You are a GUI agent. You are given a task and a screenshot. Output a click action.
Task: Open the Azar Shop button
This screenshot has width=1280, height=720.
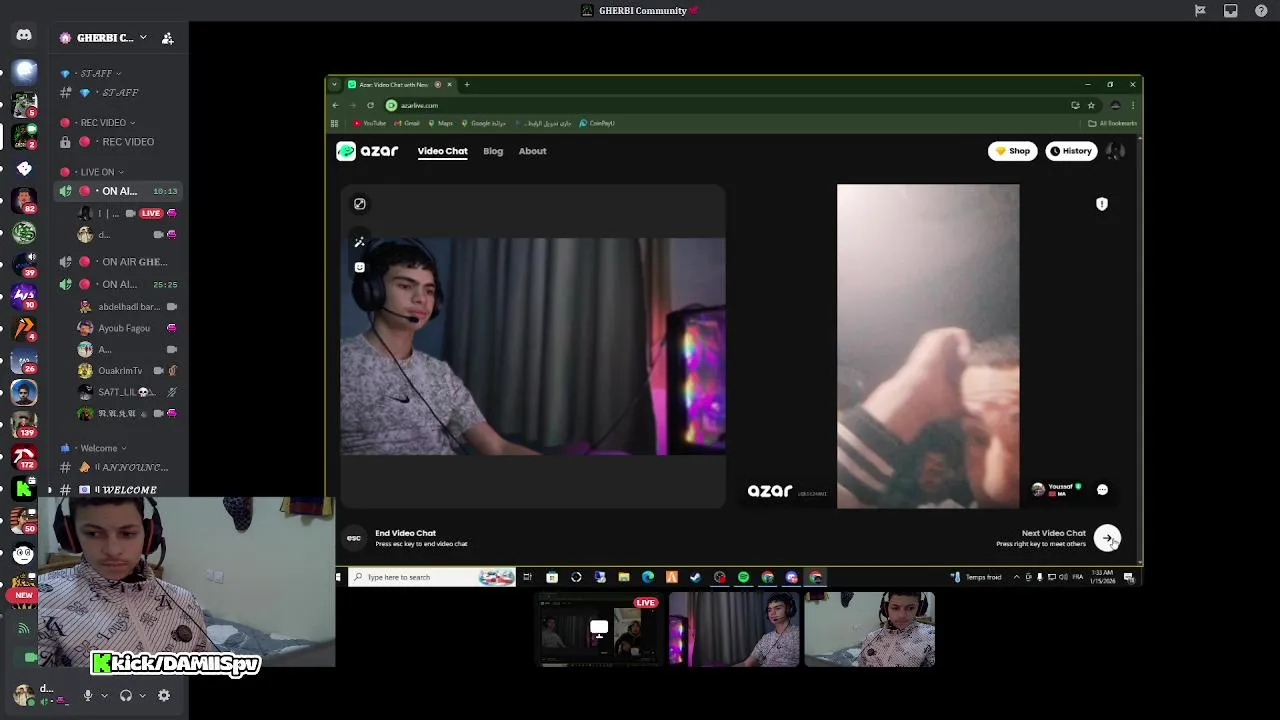pos(1013,151)
